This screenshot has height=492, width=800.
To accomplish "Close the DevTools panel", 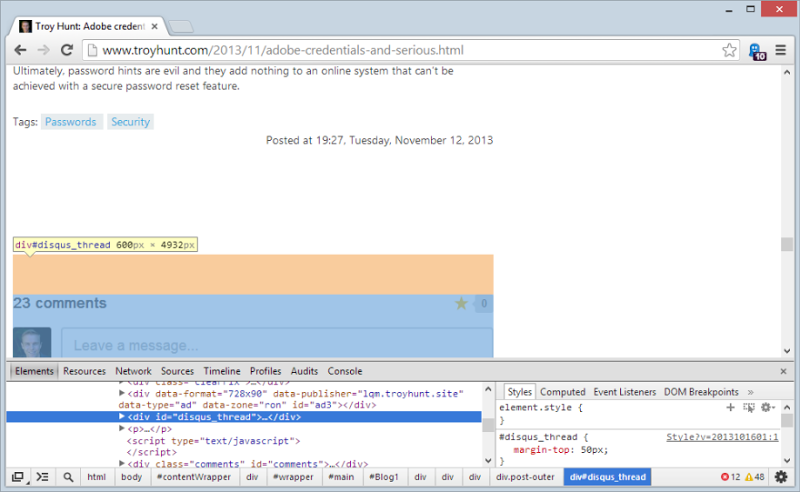I will tap(783, 372).
